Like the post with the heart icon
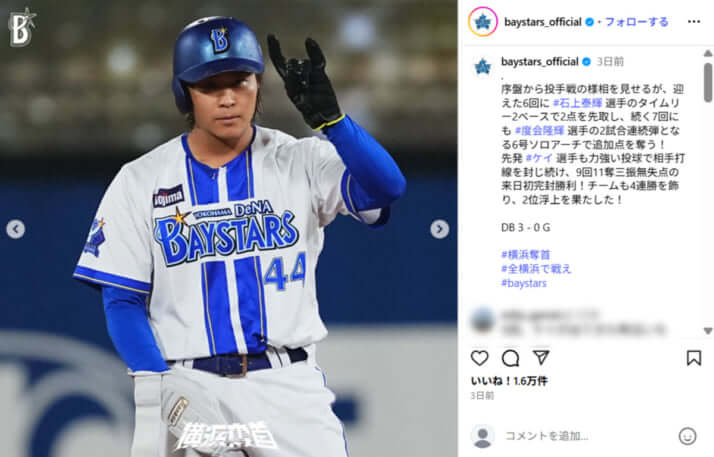Screen dimensions: 714x457 479,358
